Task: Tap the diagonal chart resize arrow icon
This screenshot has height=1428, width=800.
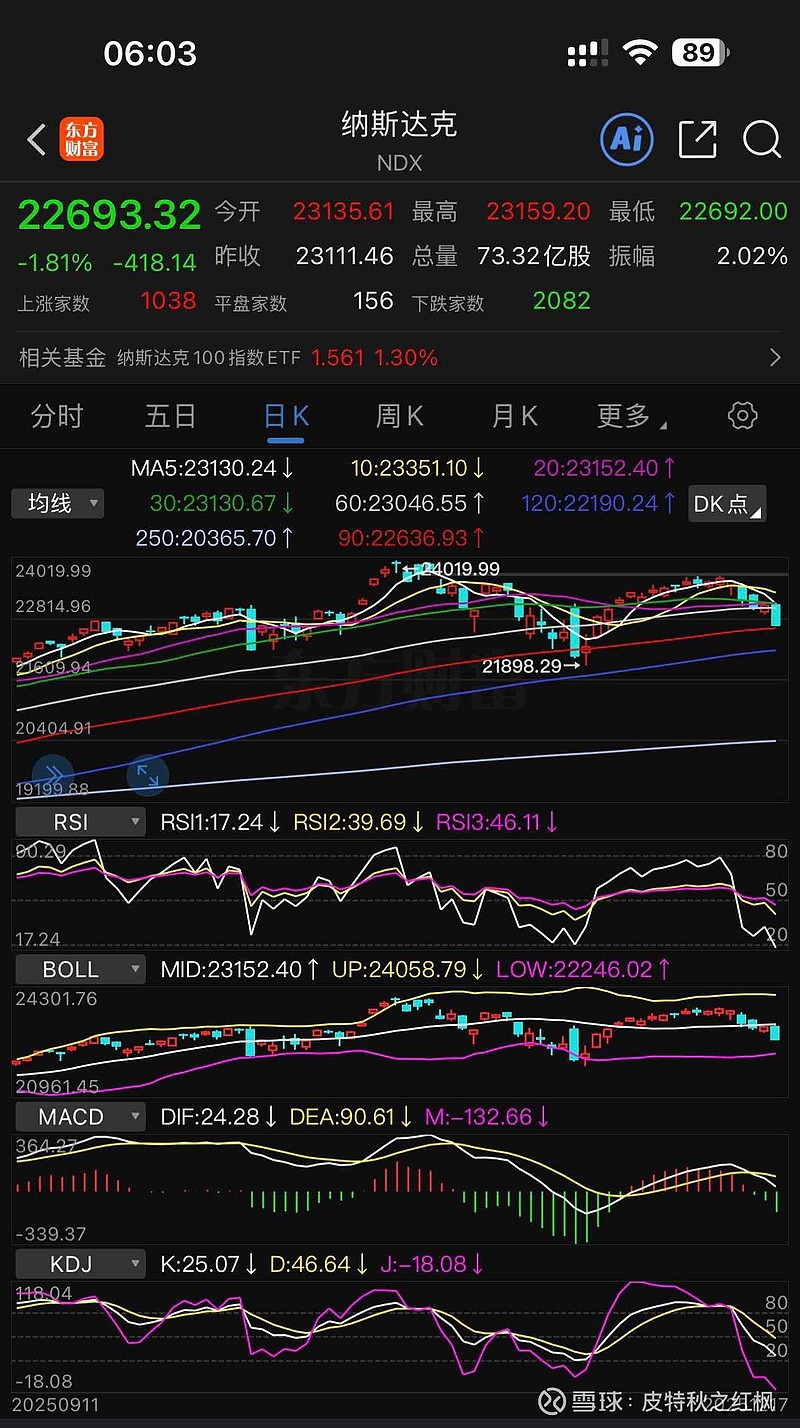Action: [x=148, y=777]
